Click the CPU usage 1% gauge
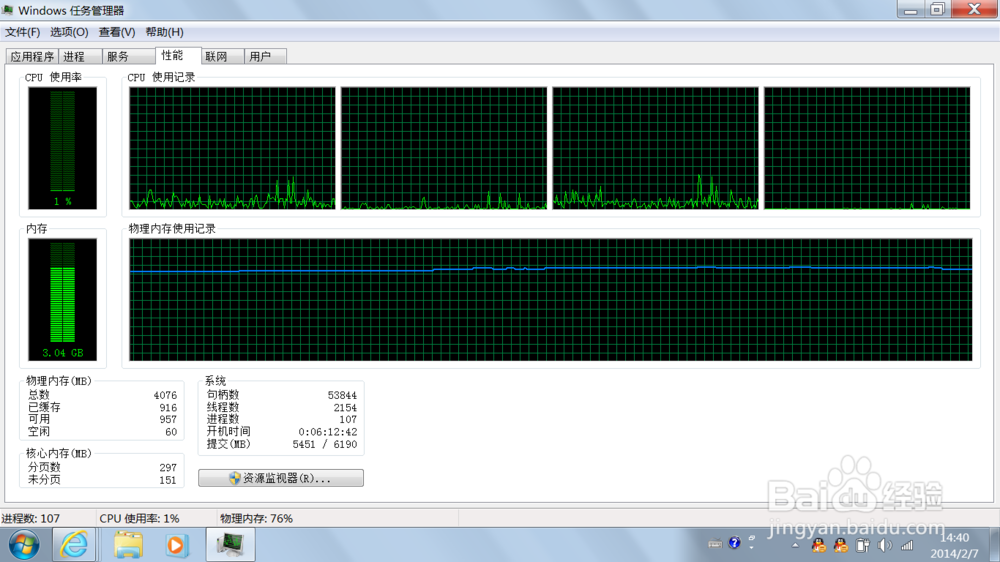The width and height of the screenshot is (1000, 562). pos(62,148)
